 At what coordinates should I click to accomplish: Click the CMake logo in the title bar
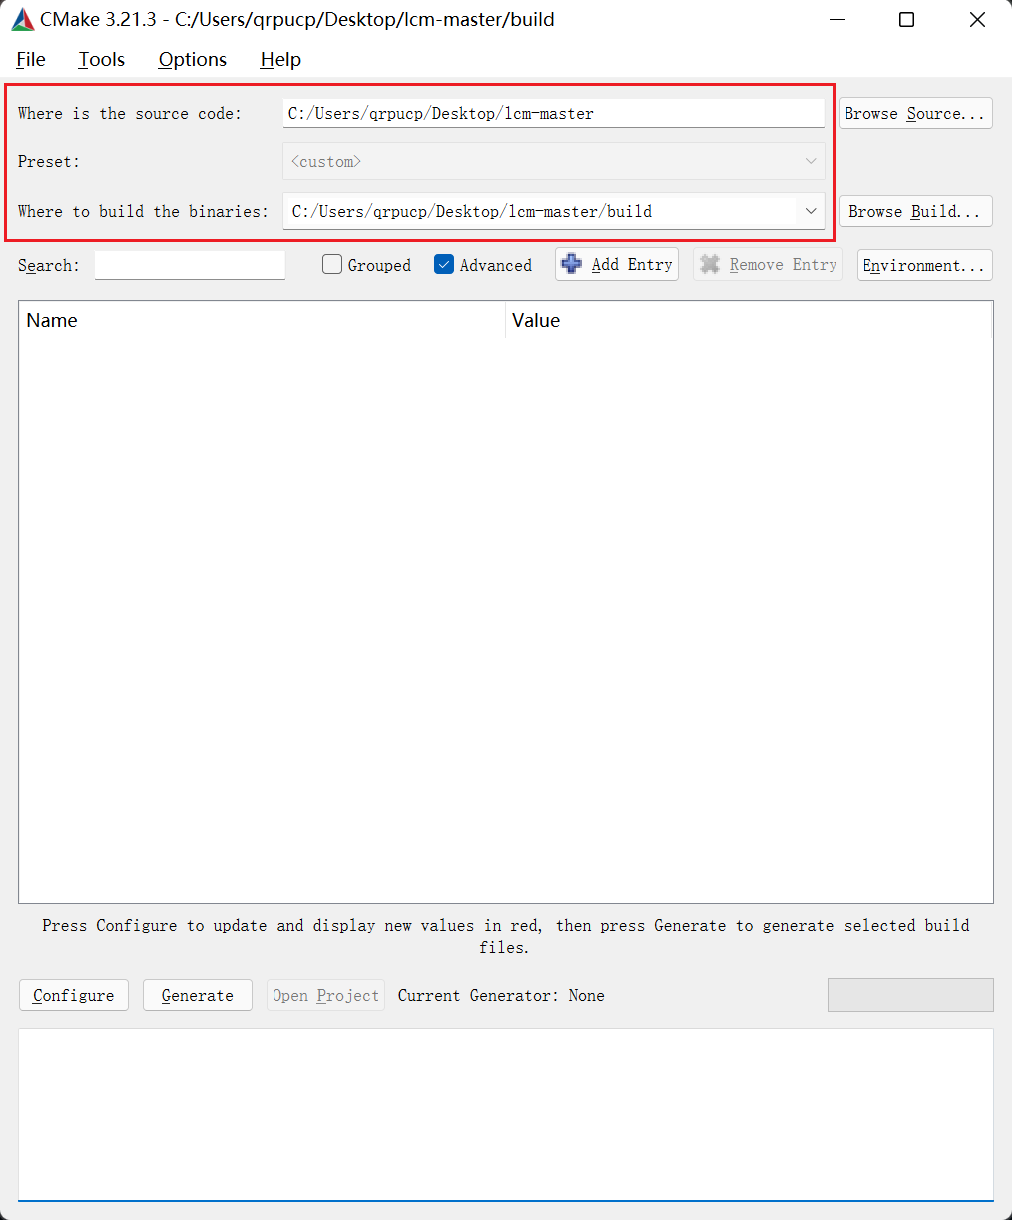[22, 19]
